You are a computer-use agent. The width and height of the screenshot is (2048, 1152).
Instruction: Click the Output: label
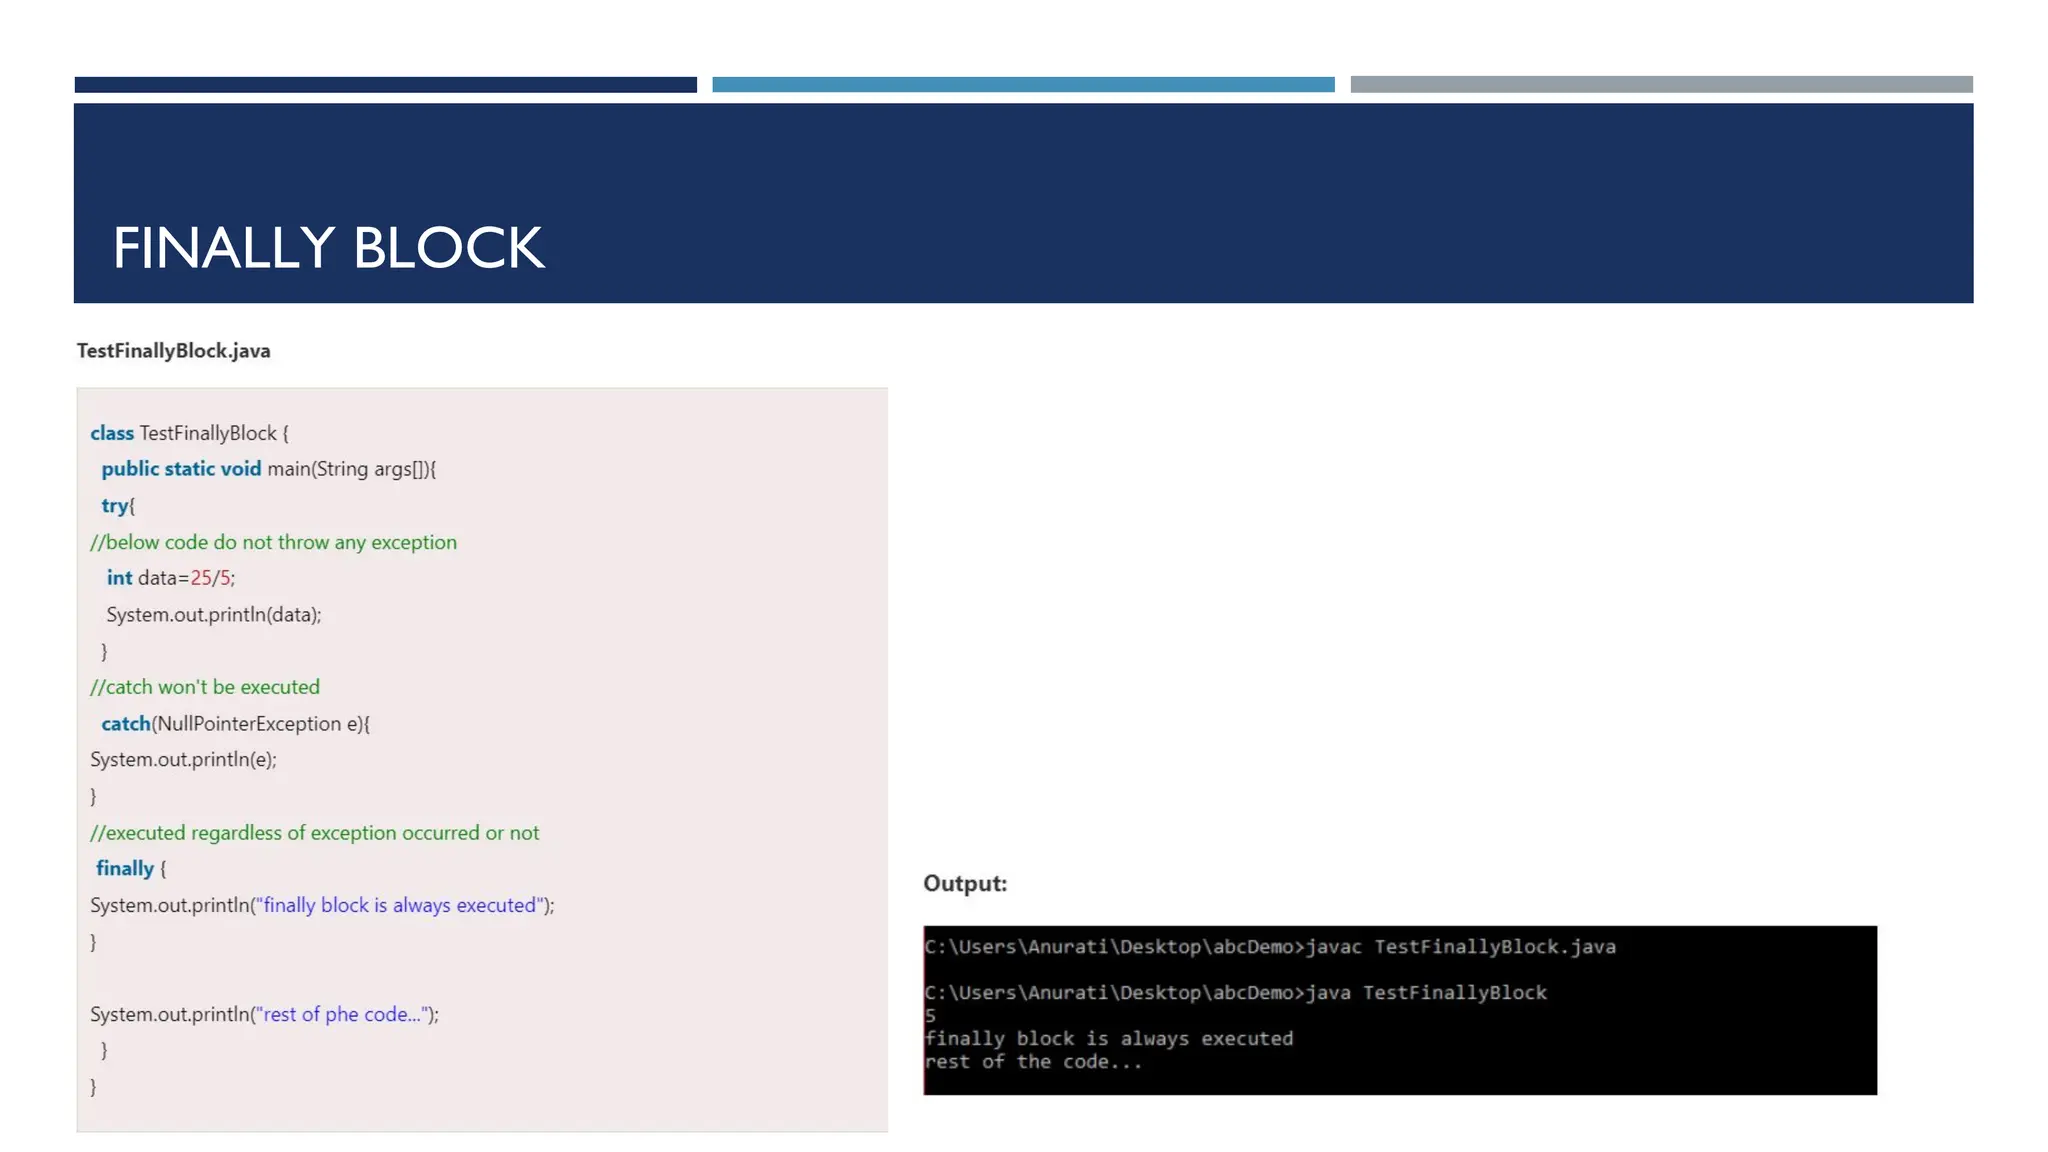point(964,884)
